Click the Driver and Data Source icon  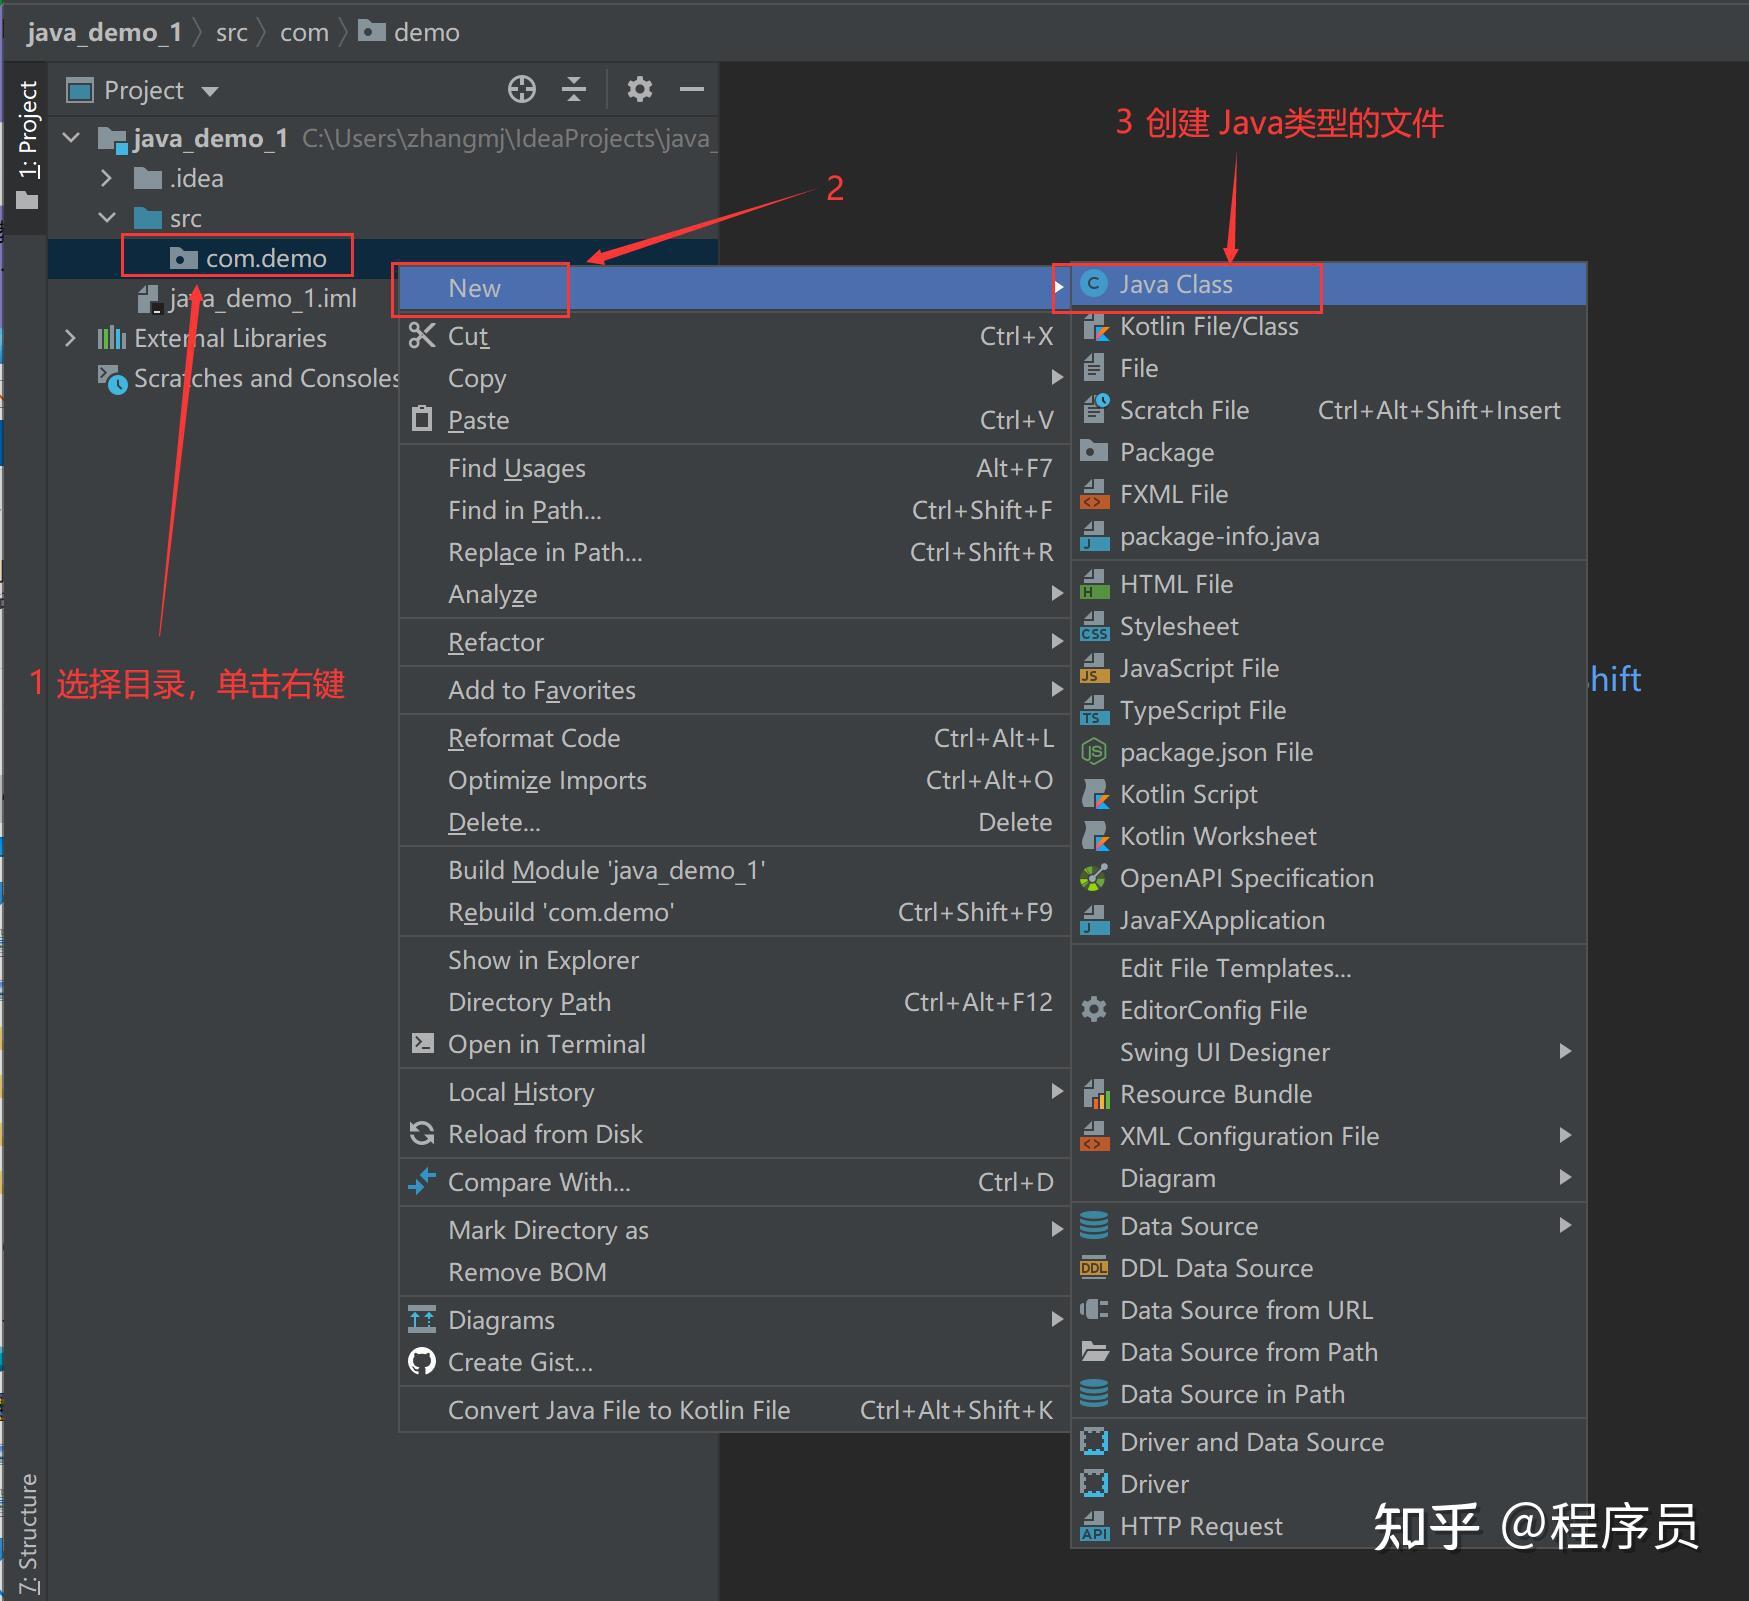tap(1095, 1442)
